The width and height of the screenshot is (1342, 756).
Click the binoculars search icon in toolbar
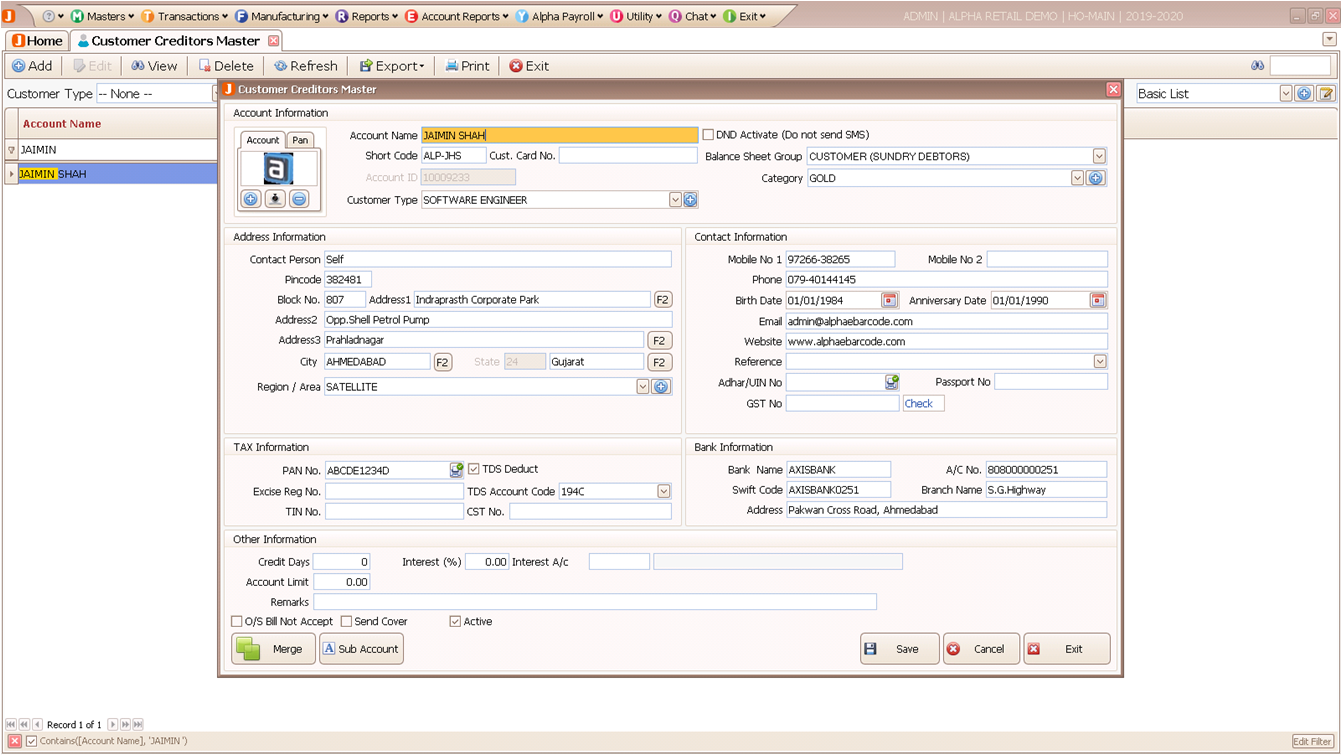[x=1257, y=66]
